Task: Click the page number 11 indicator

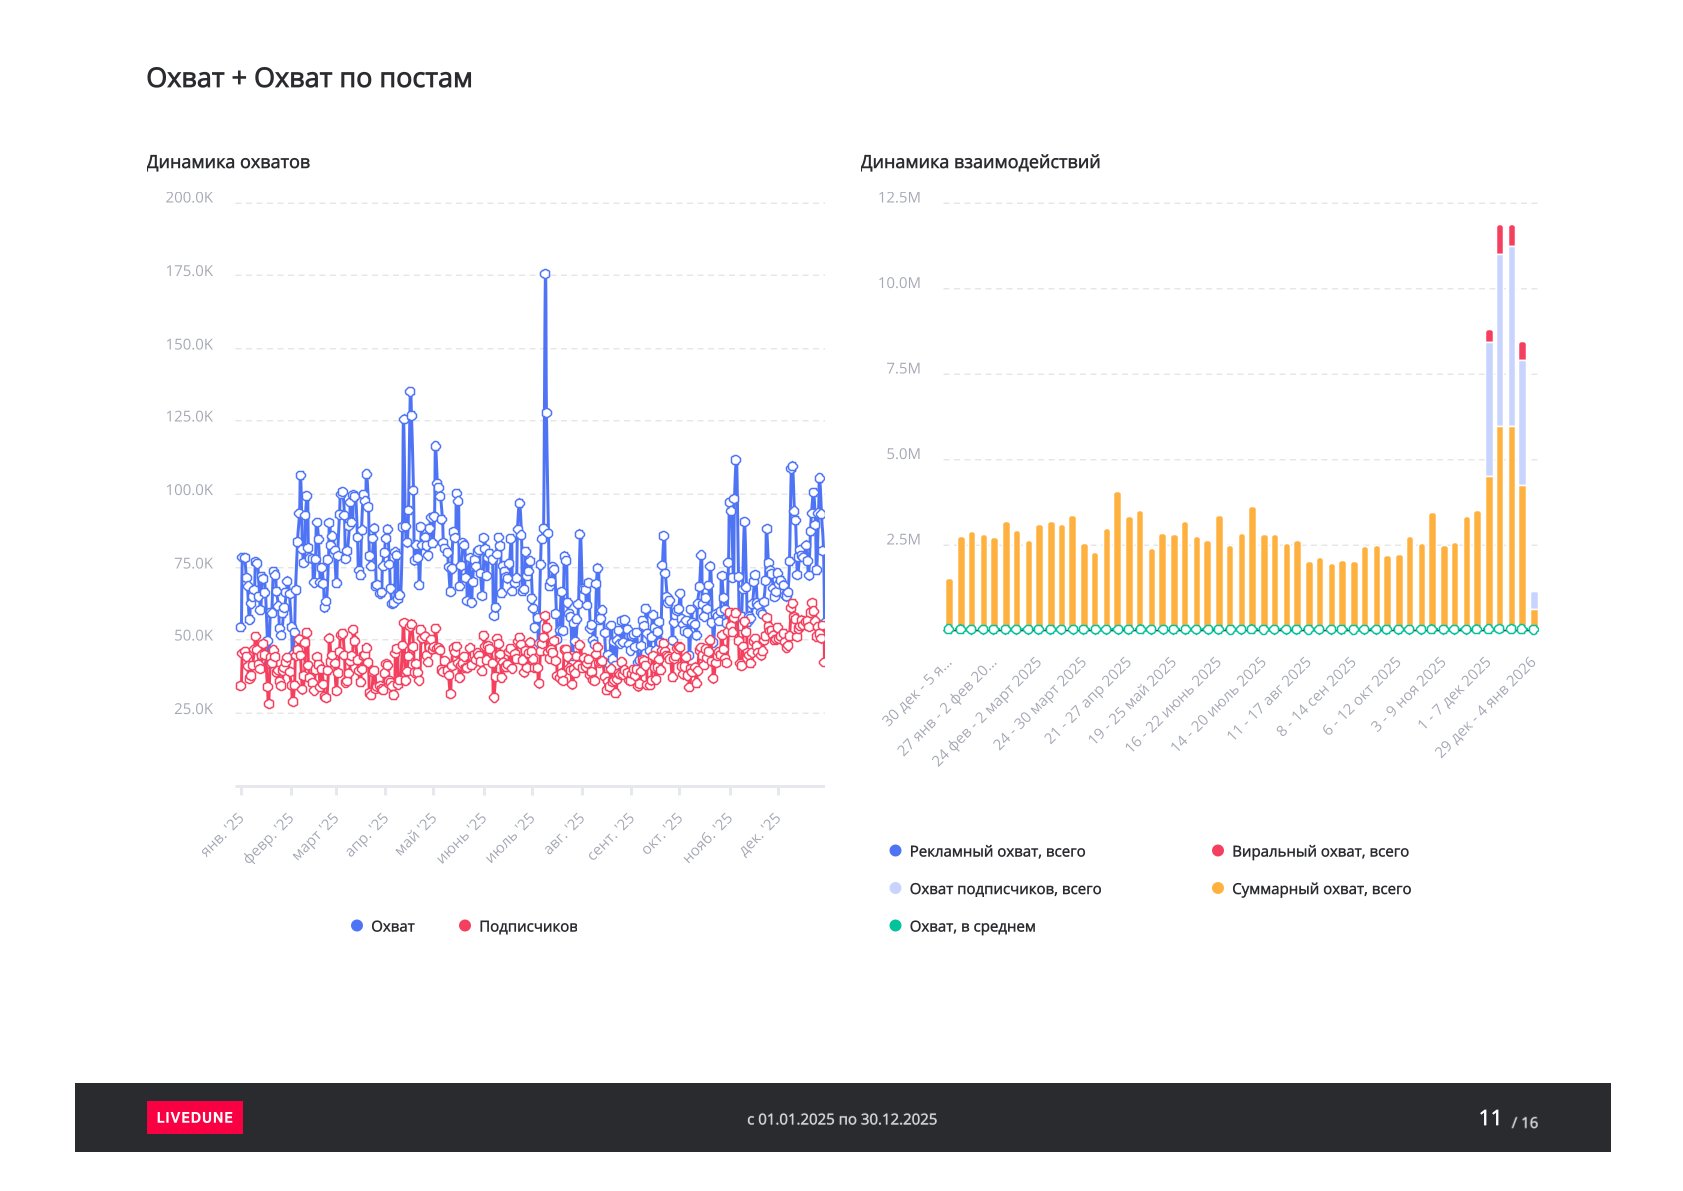Action: [1489, 1118]
